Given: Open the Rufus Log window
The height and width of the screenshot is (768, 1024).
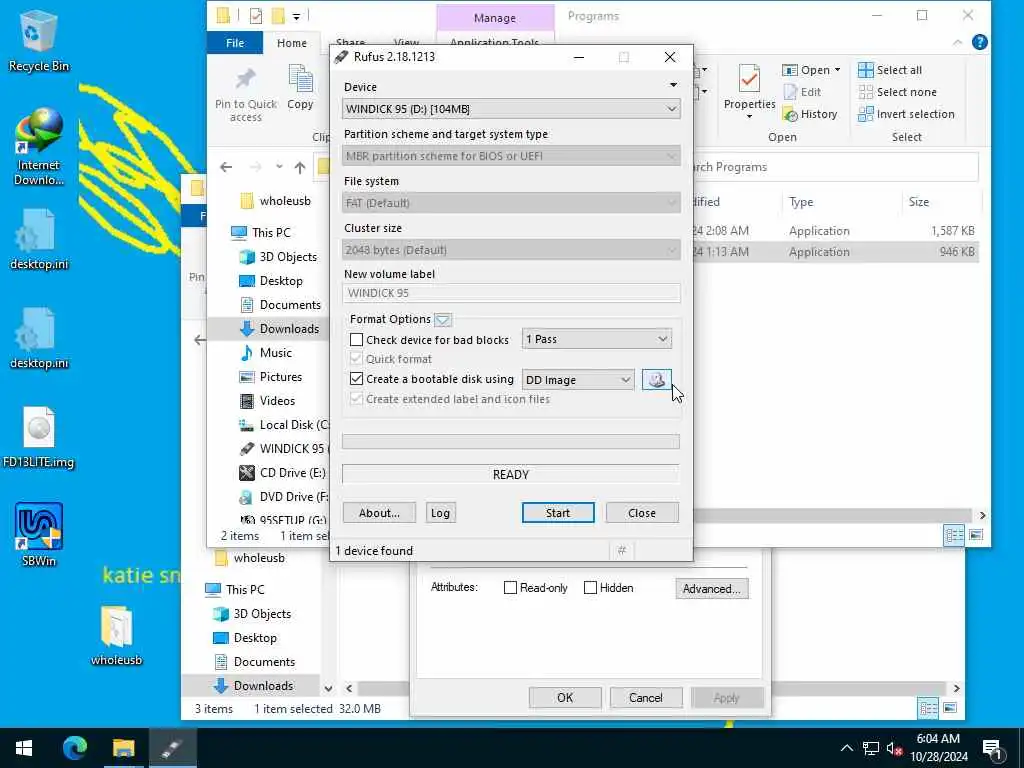Looking at the screenshot, I should [x=440, y=513].
